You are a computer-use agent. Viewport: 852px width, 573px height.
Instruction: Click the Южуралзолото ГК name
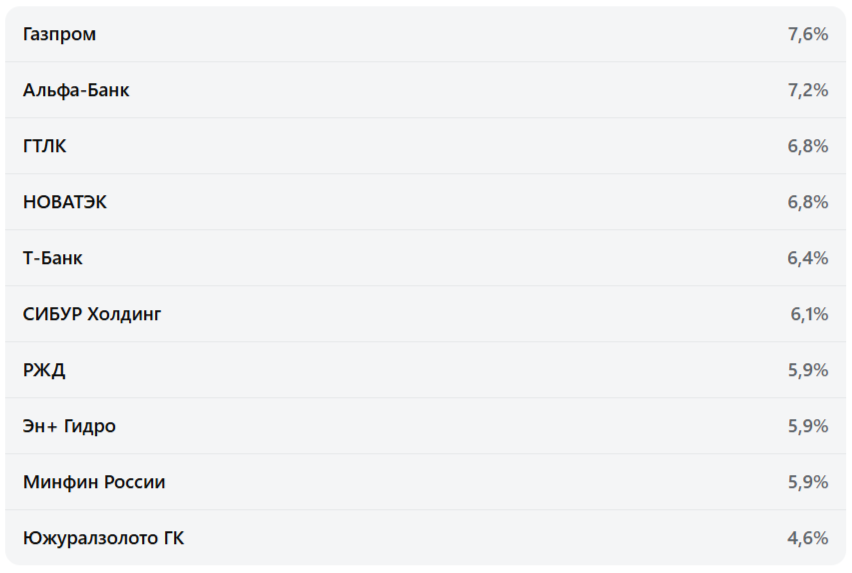[x=103, y=538]
